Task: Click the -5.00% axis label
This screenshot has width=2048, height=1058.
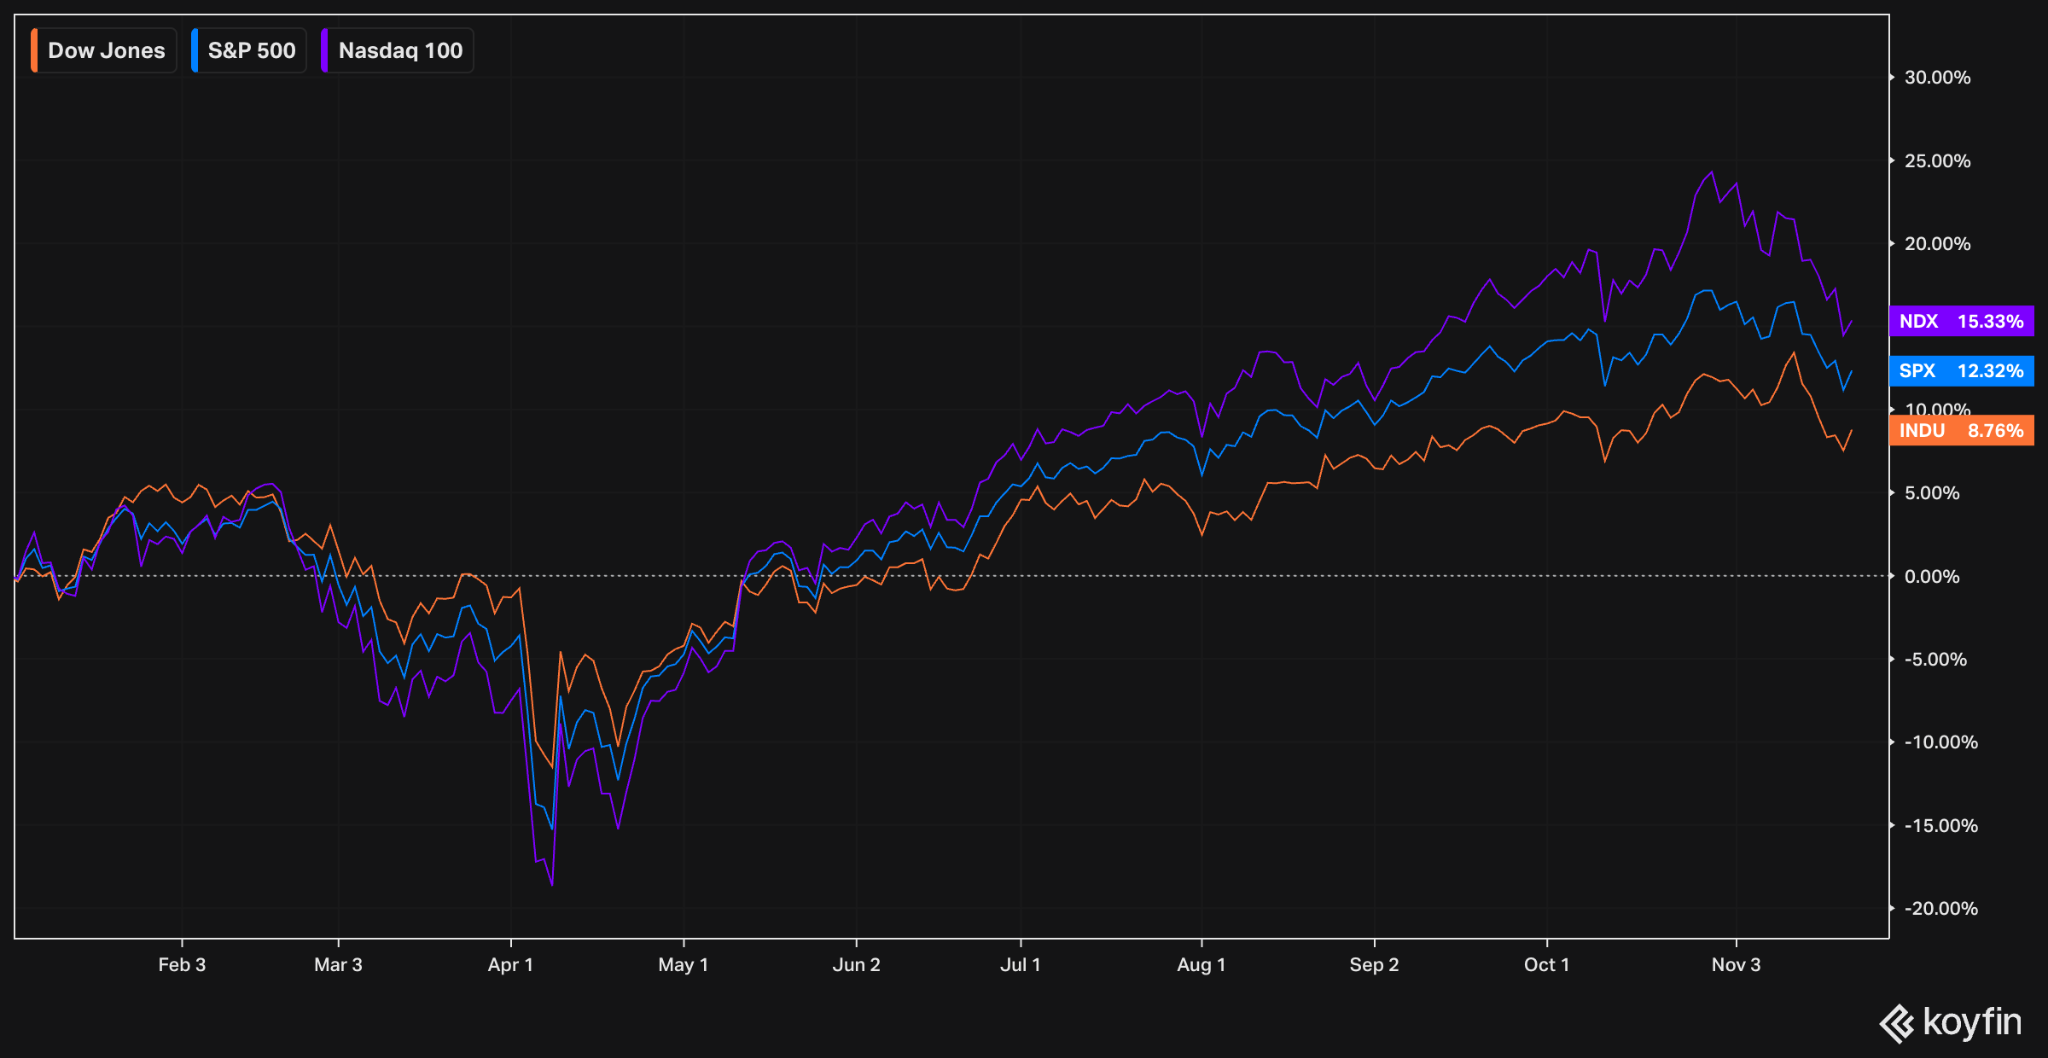Action: click(x=1935, y=660)
